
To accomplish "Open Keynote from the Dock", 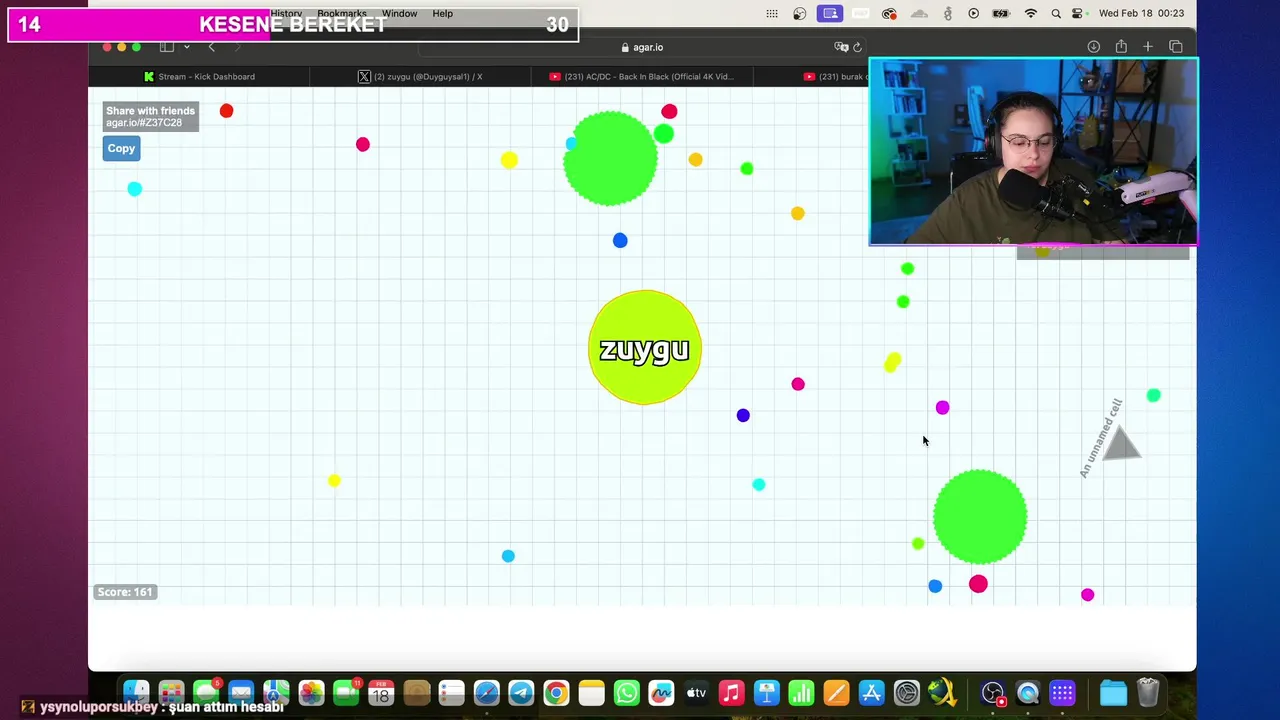I will [766, 693].
